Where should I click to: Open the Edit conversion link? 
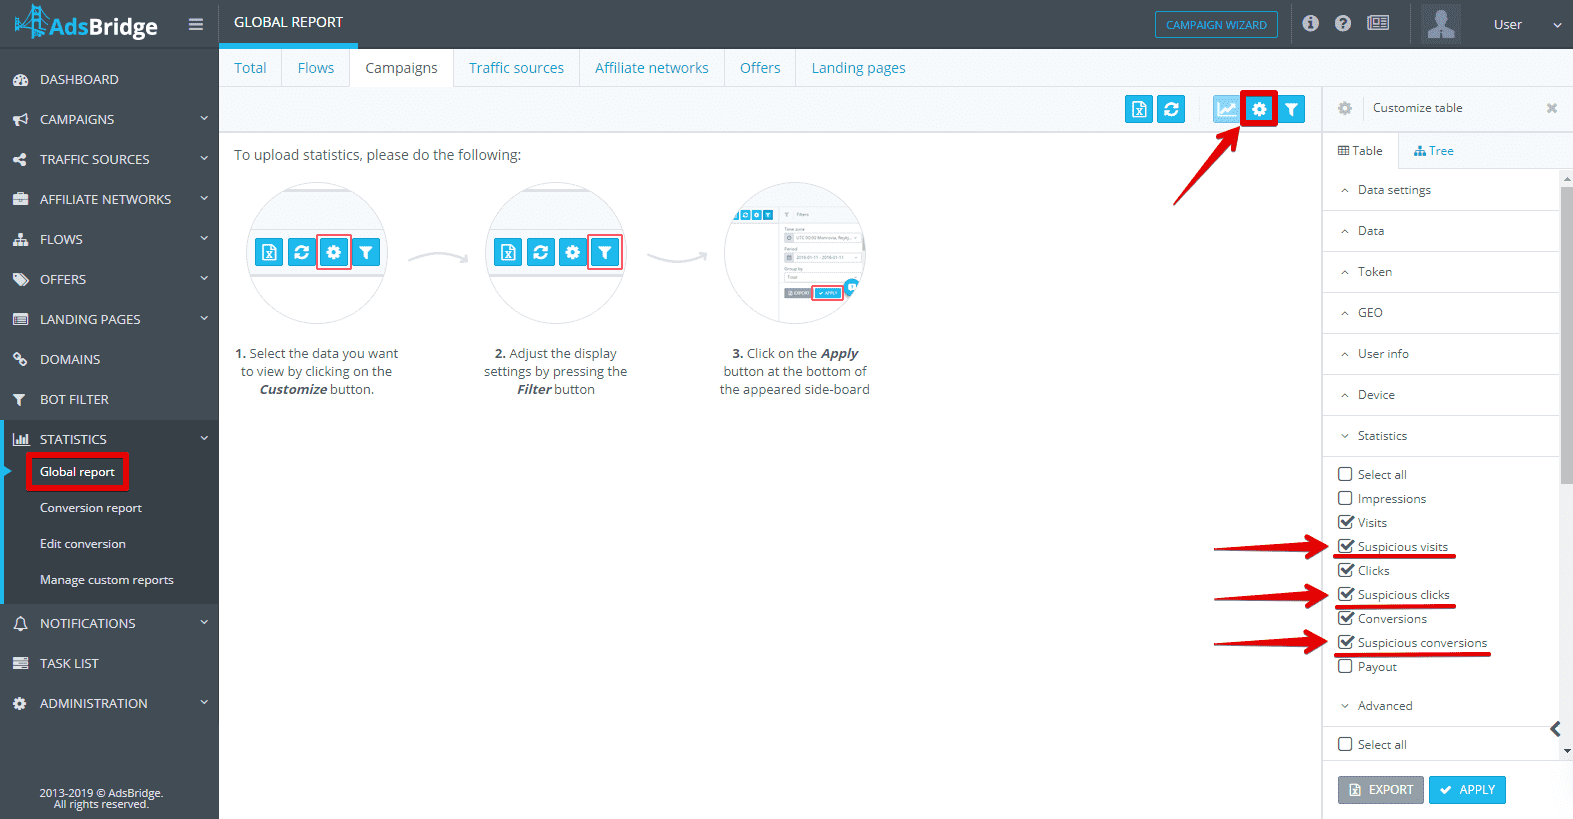(x=83, y=544)
